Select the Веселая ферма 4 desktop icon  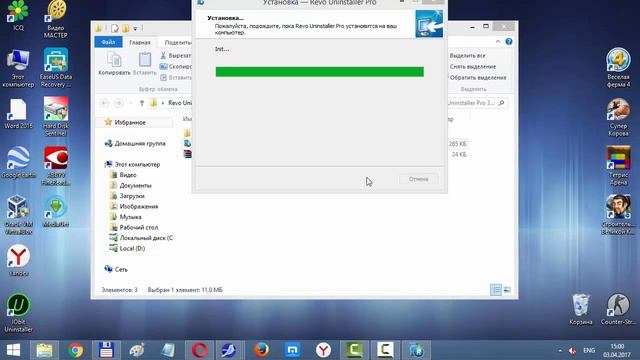pos(618,68)
